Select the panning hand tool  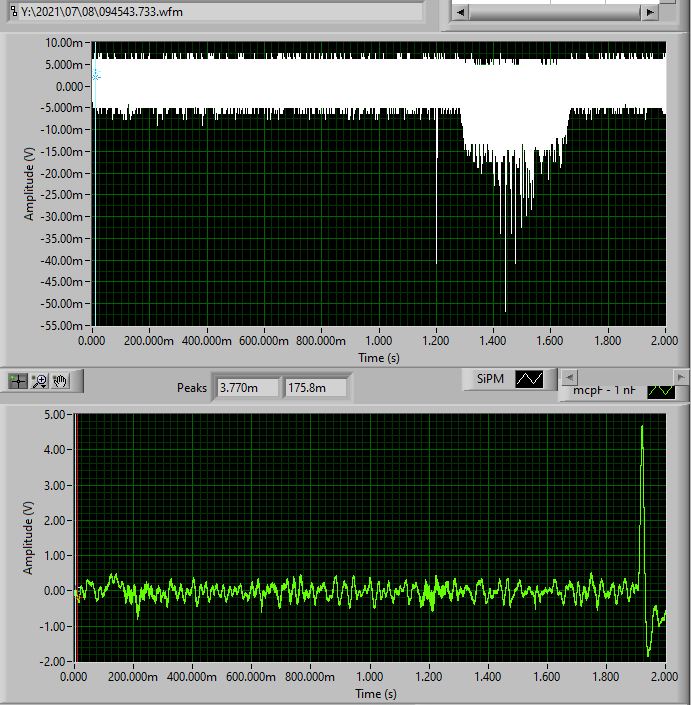tap(60, 381)
